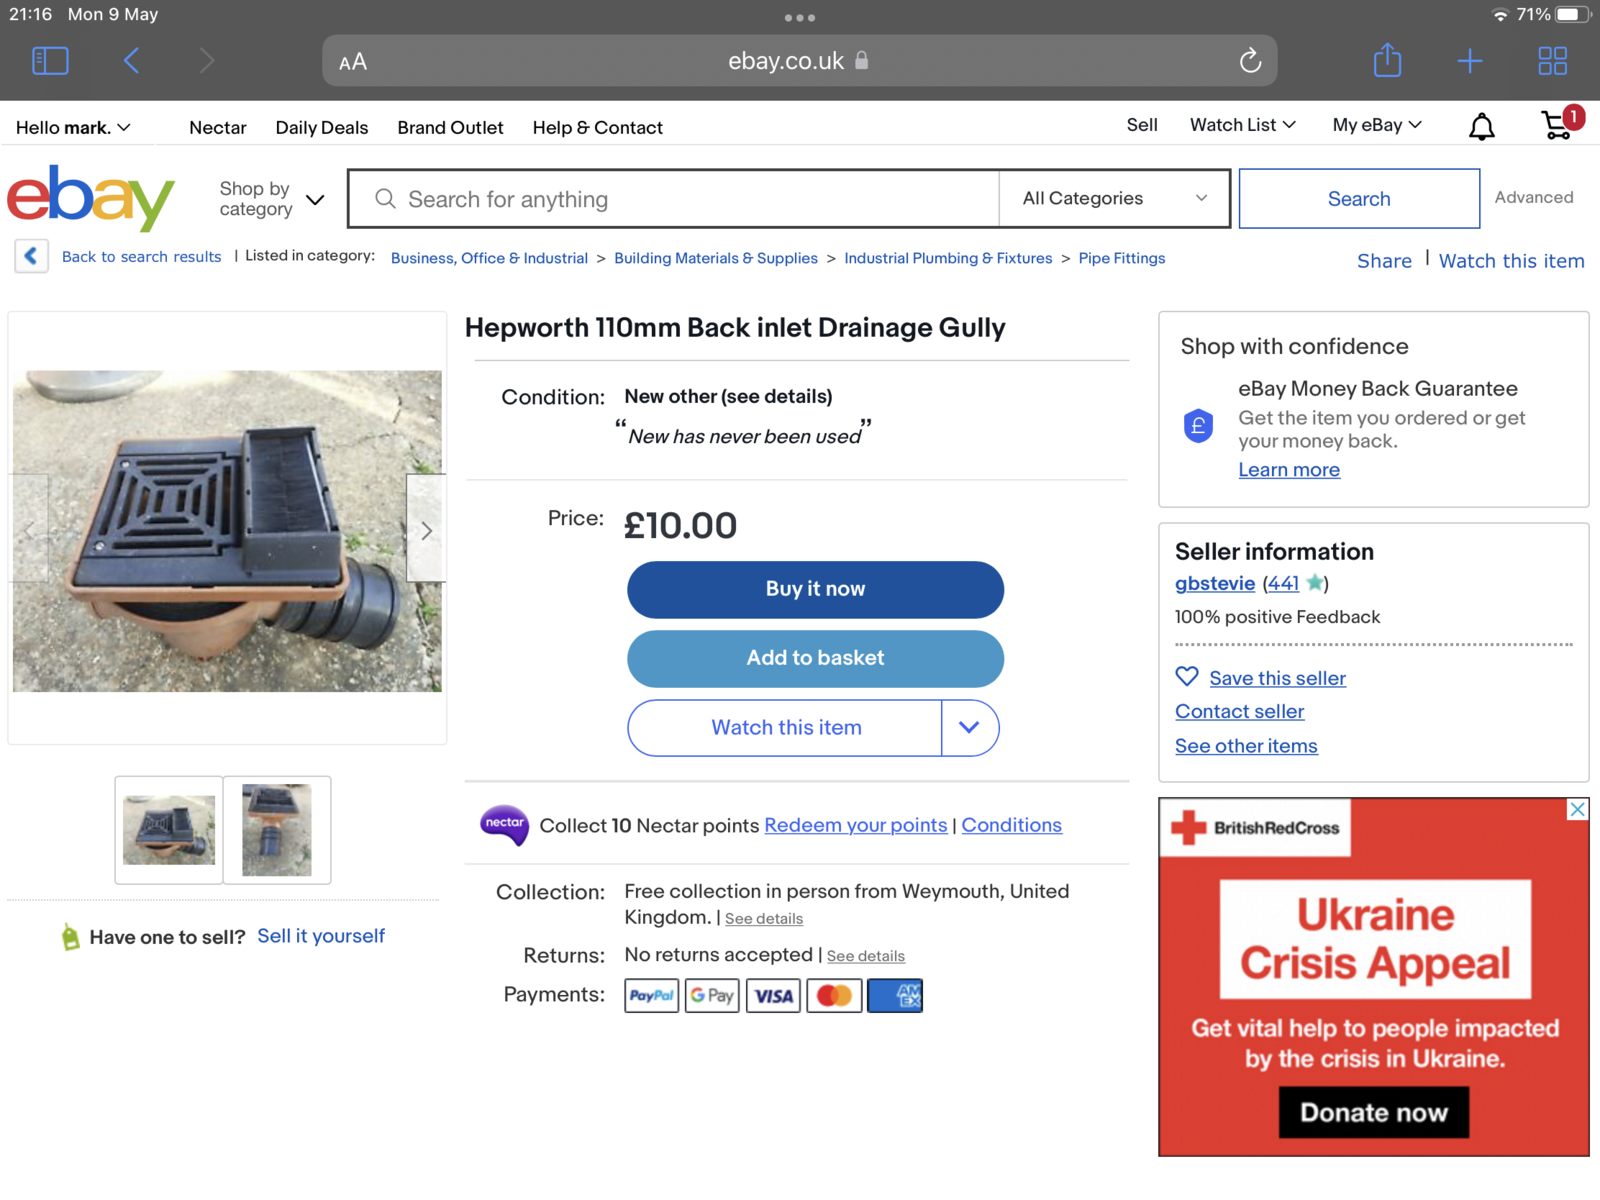Image resolution: width=1600 pixels, height=1200 pixels.
Task: Open the Daily Deals page
Action: [321, 128]
